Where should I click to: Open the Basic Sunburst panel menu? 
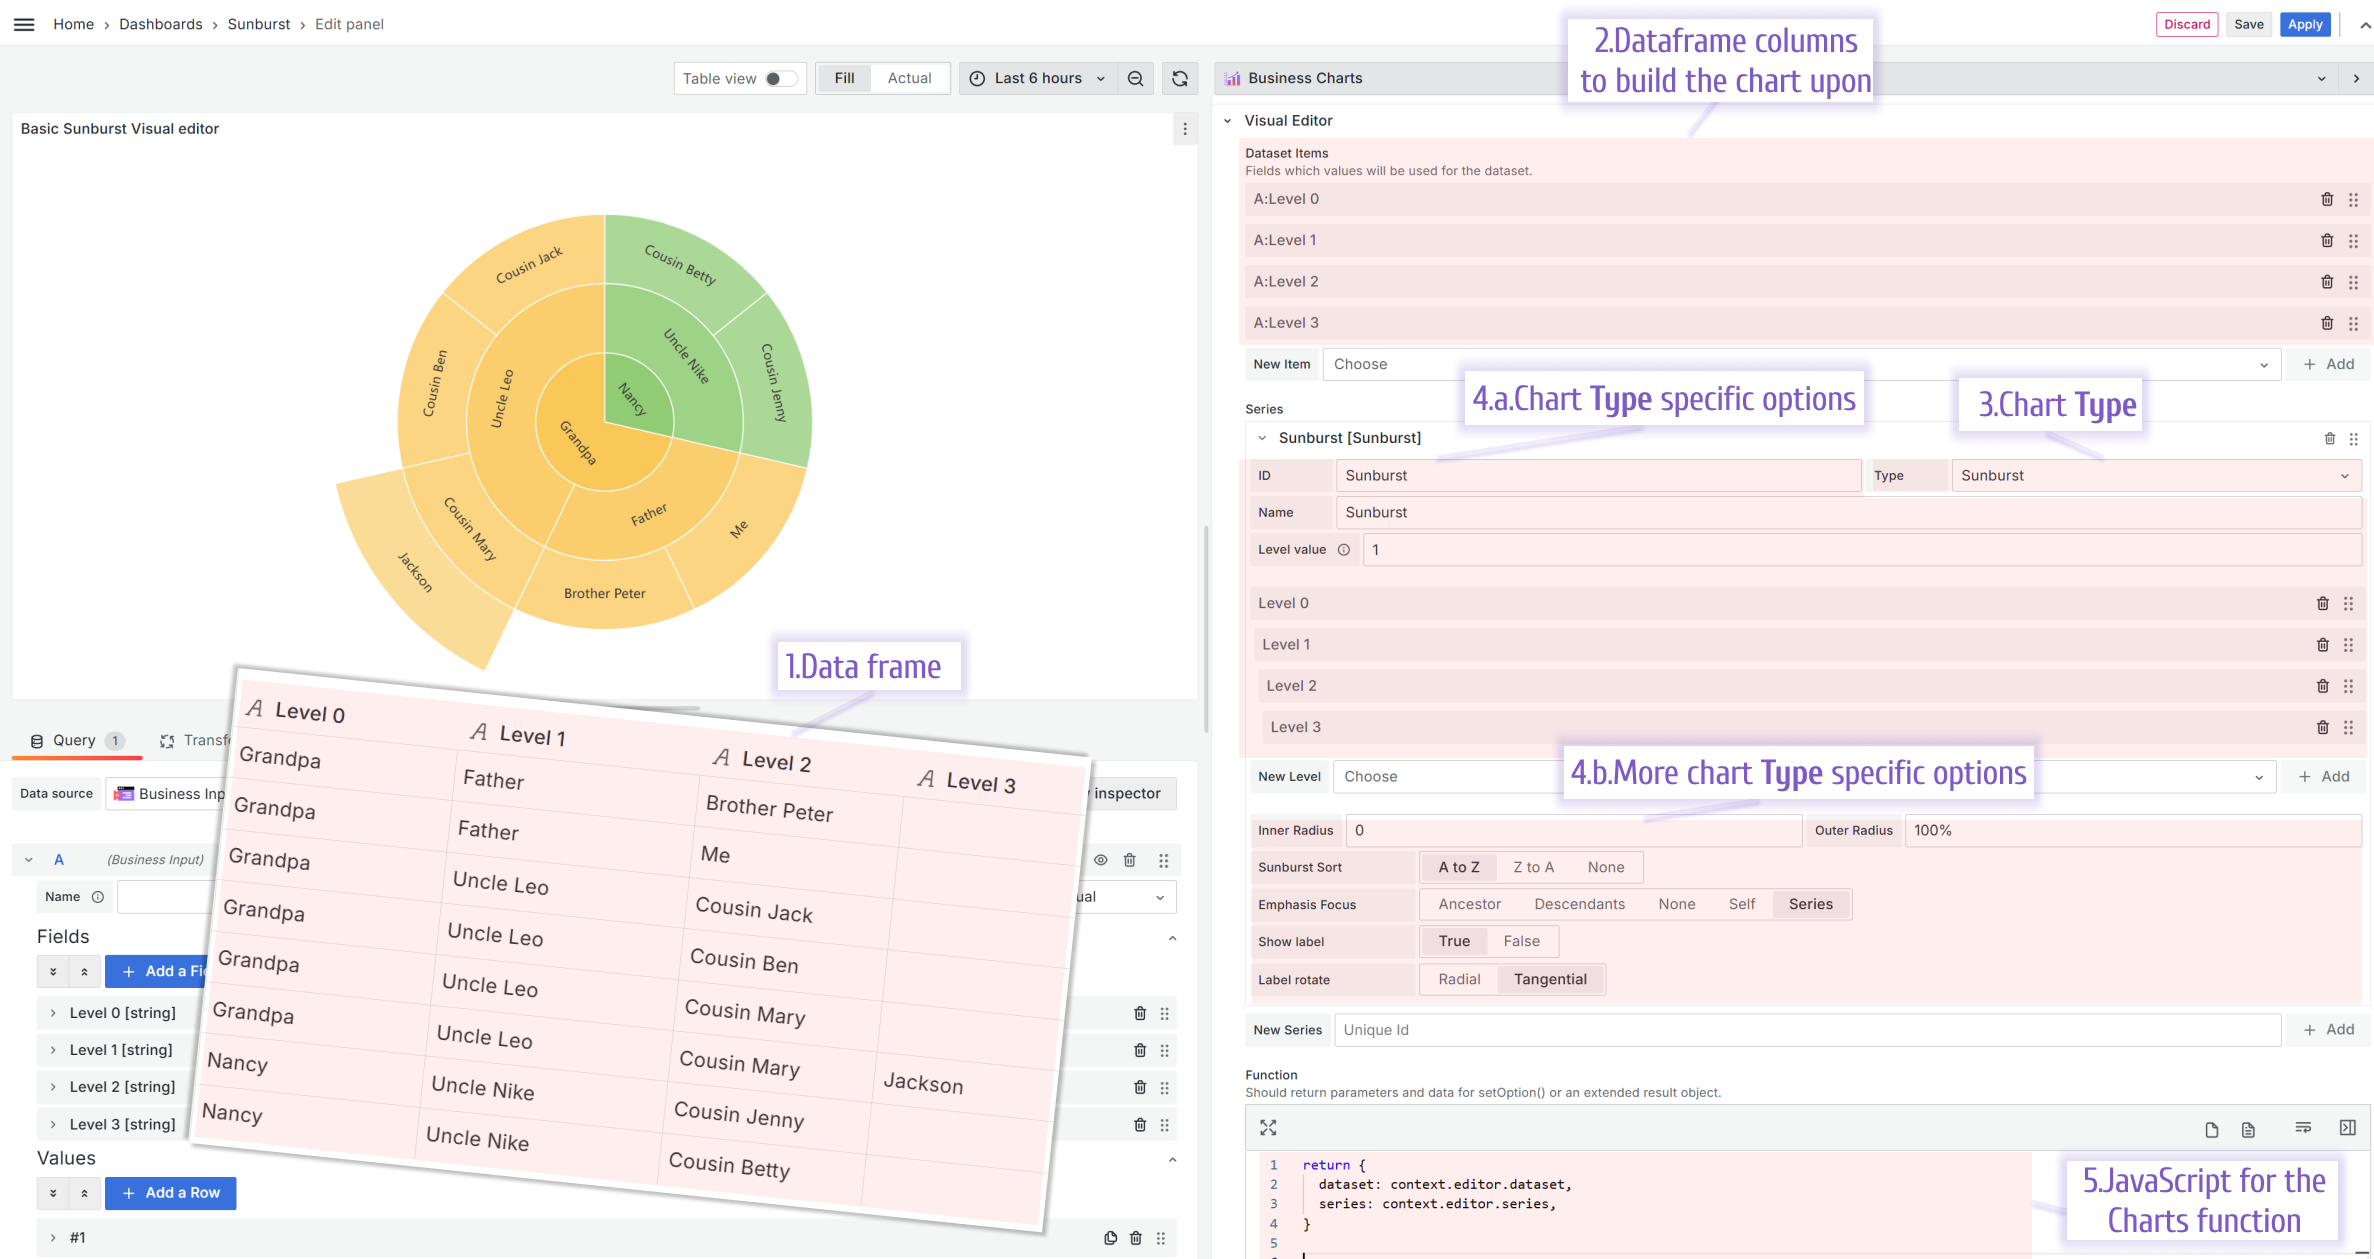pos(1185,129)
